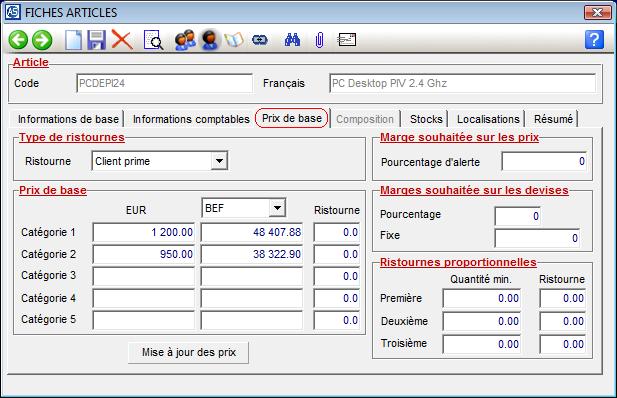The width and height of the screenshot is (617, 398).
Task: Switch to Informations de base tab
Action: coord(68,119)
